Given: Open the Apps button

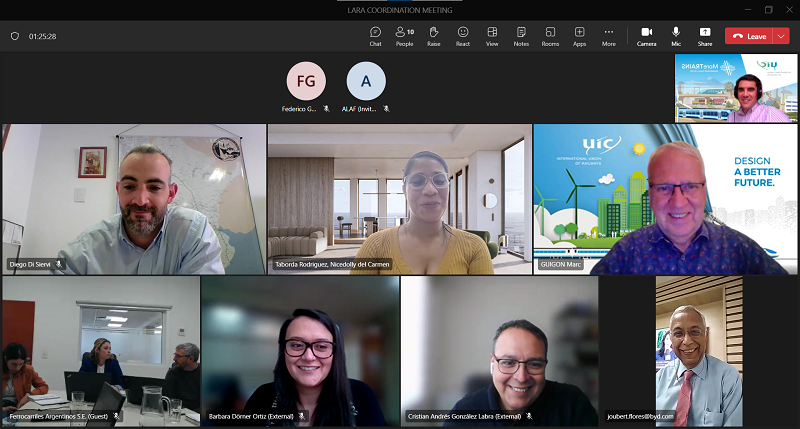Looking at the screenshot, I should [x=579, y=35].
